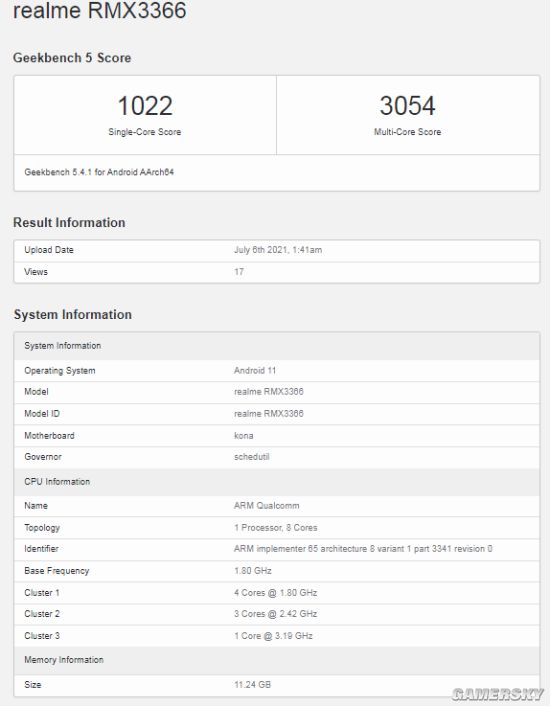Click the Views count 17
This screenshot has height=706, width=550.
[239, 272]
